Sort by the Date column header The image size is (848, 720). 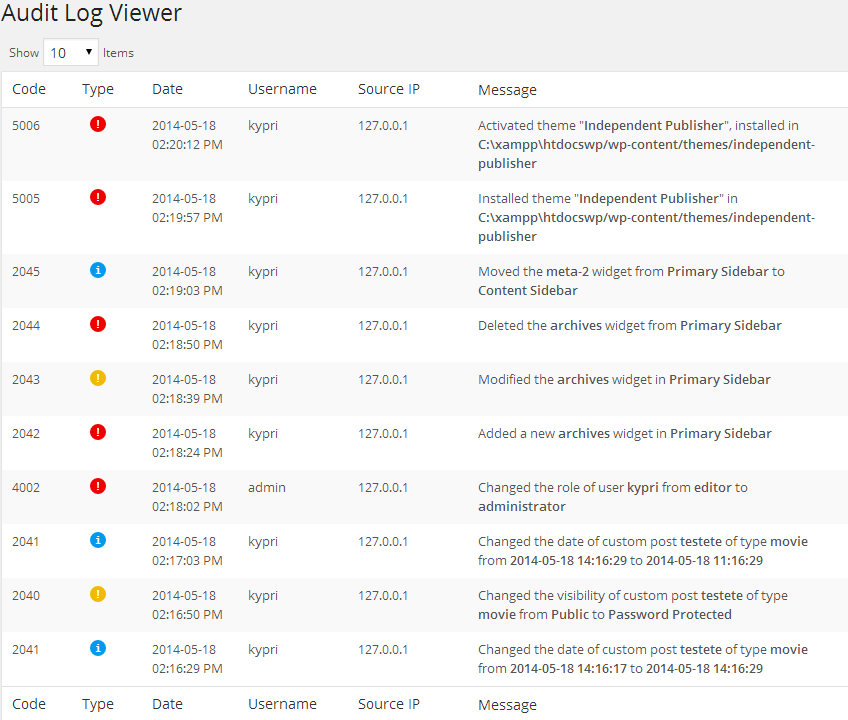click(167, 89)
